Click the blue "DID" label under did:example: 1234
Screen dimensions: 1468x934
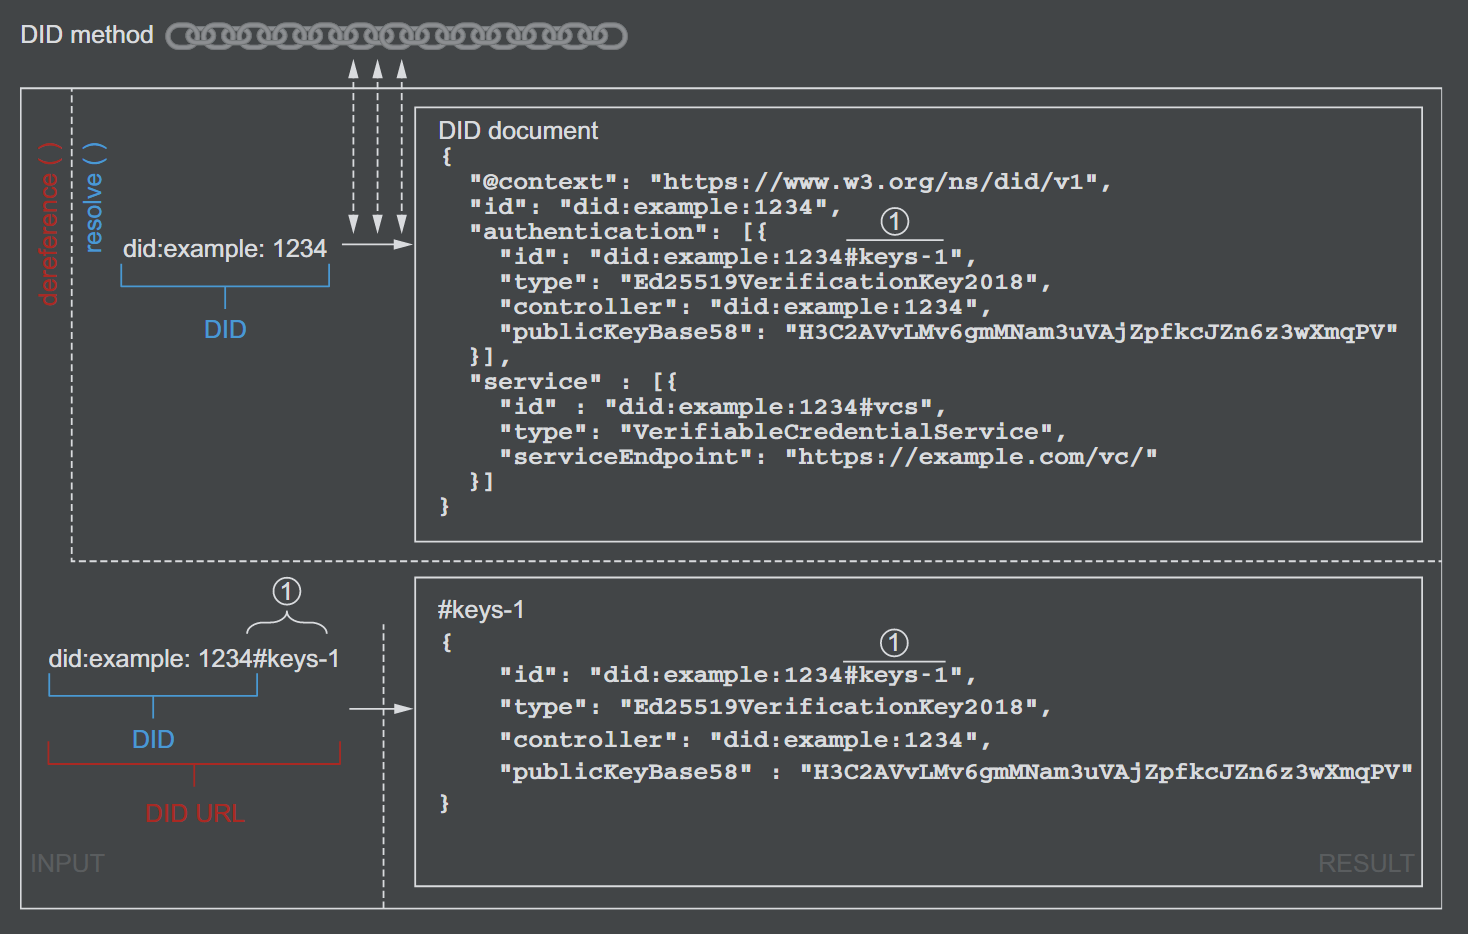pyautogui.click(x=225, y=329)
